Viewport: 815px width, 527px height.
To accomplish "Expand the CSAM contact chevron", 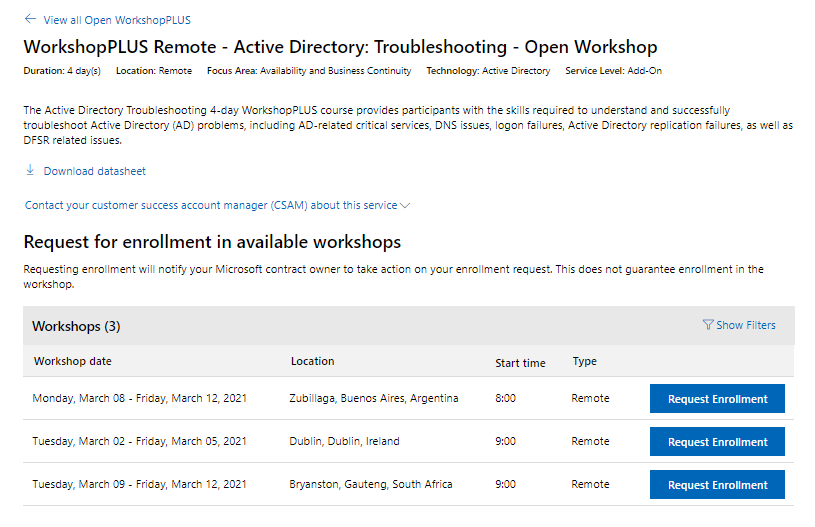I will tap(405, 206).
